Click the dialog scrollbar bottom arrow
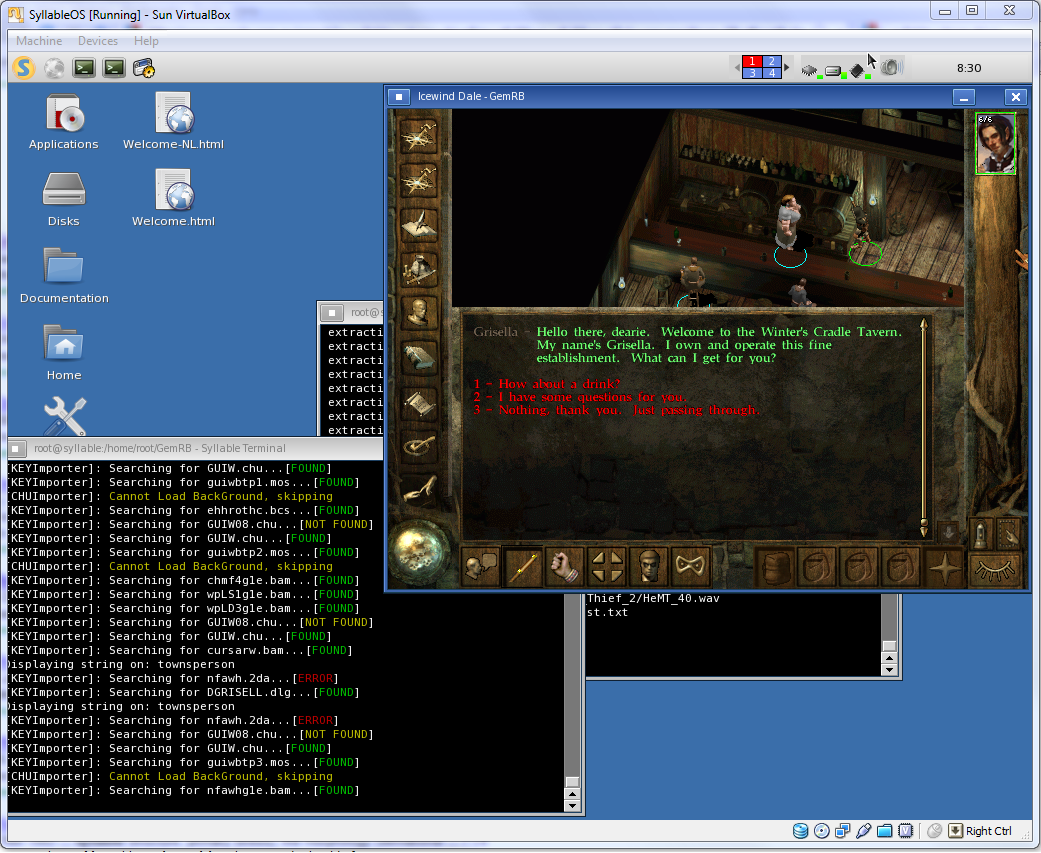 click(923, 530)
